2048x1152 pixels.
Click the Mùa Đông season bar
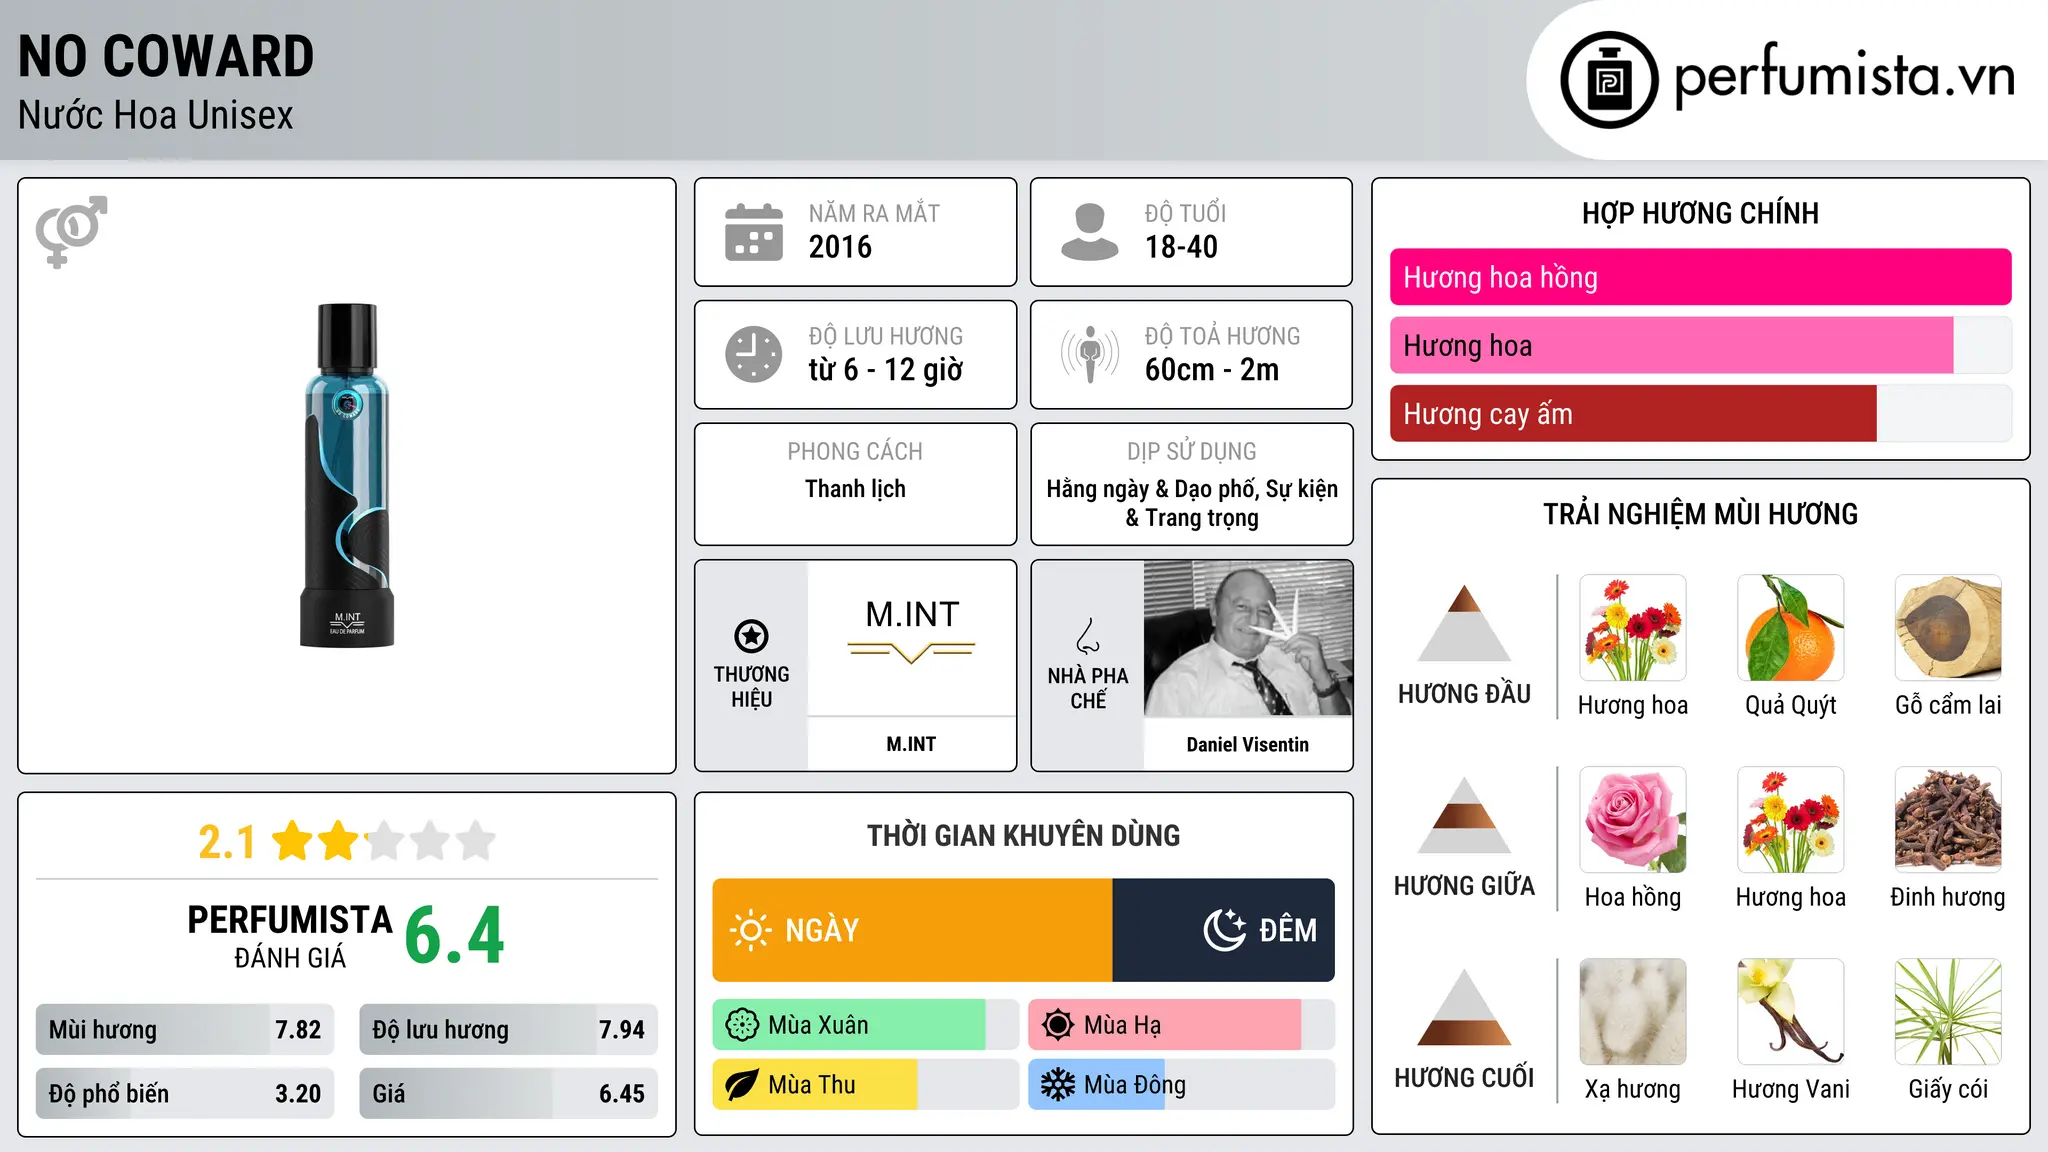click(x=1182, y=1085)
